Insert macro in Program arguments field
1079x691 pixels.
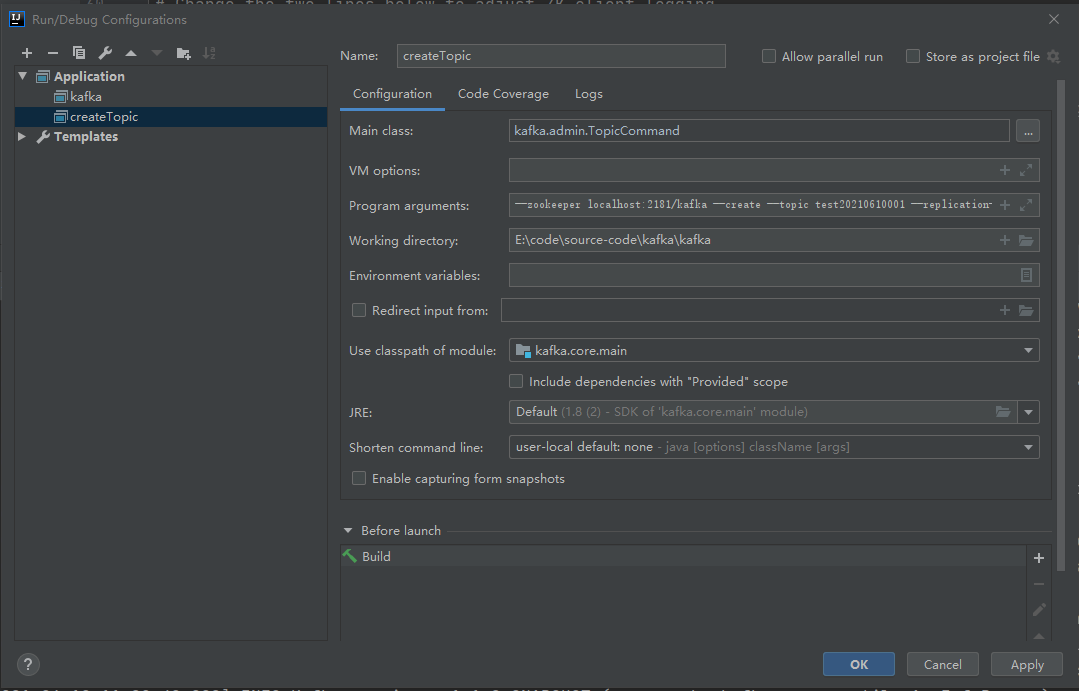point(1005,205)
